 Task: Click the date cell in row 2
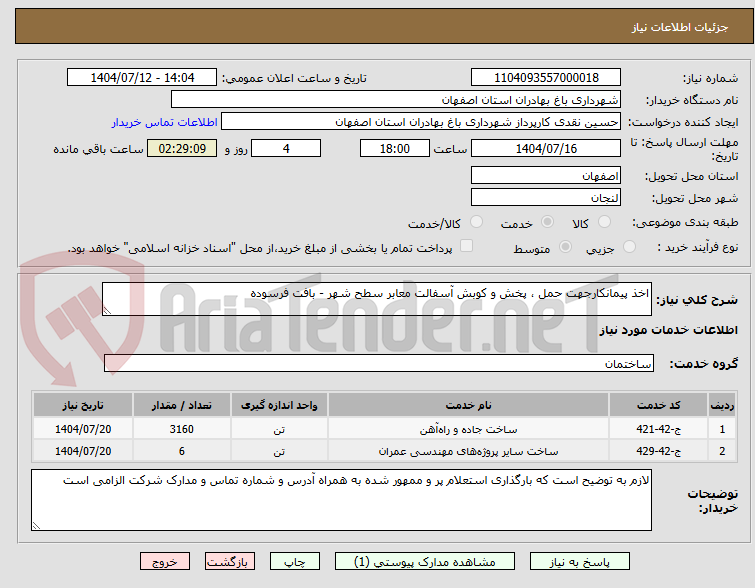coord(83,451)
